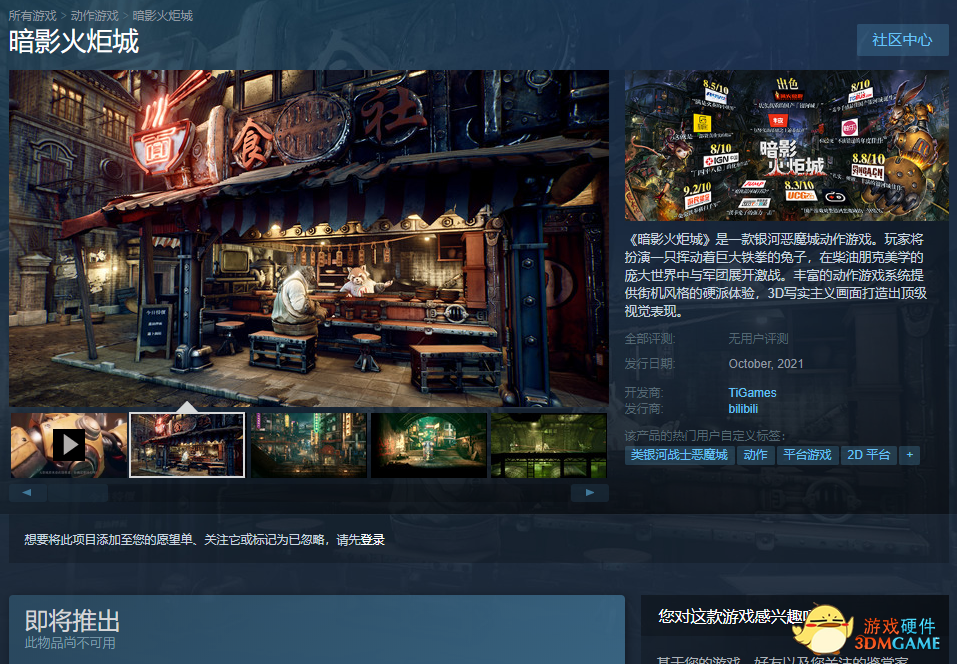Select the neon street screenshot thumbnail
The width and height of the screenshot is (957, 664).
tap(309, 445)
